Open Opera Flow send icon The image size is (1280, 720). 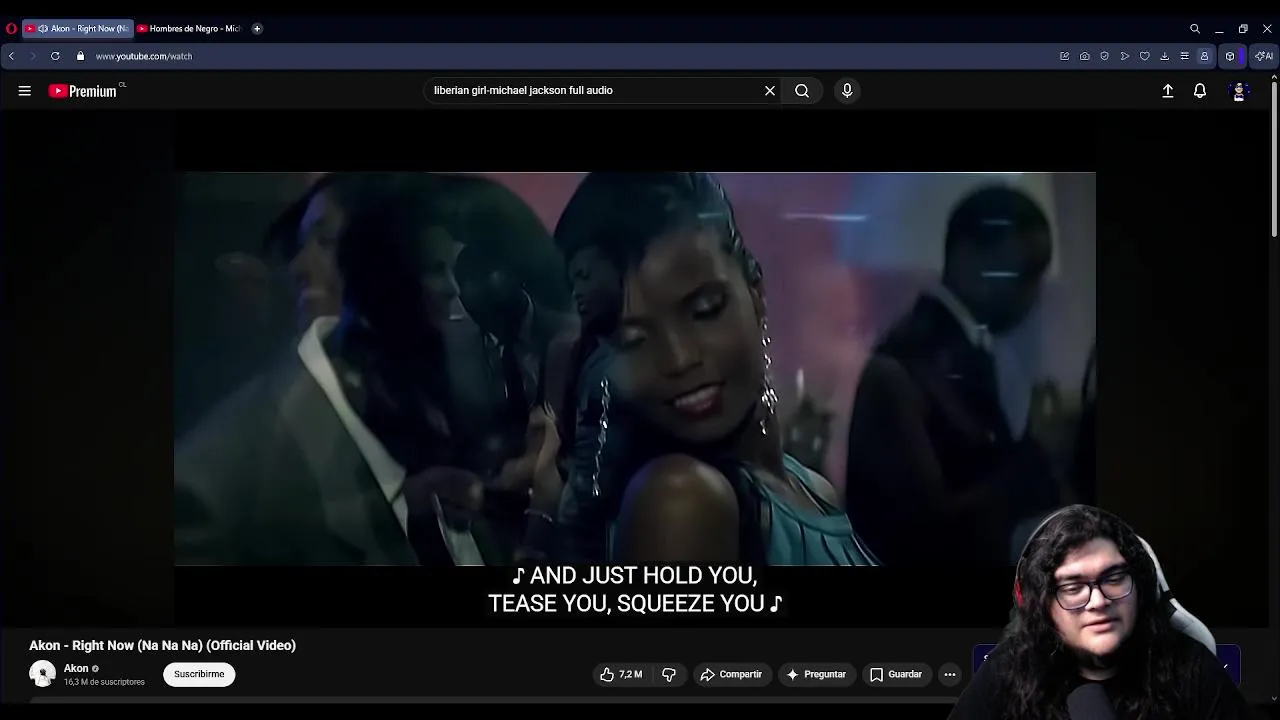[1125, 56]
